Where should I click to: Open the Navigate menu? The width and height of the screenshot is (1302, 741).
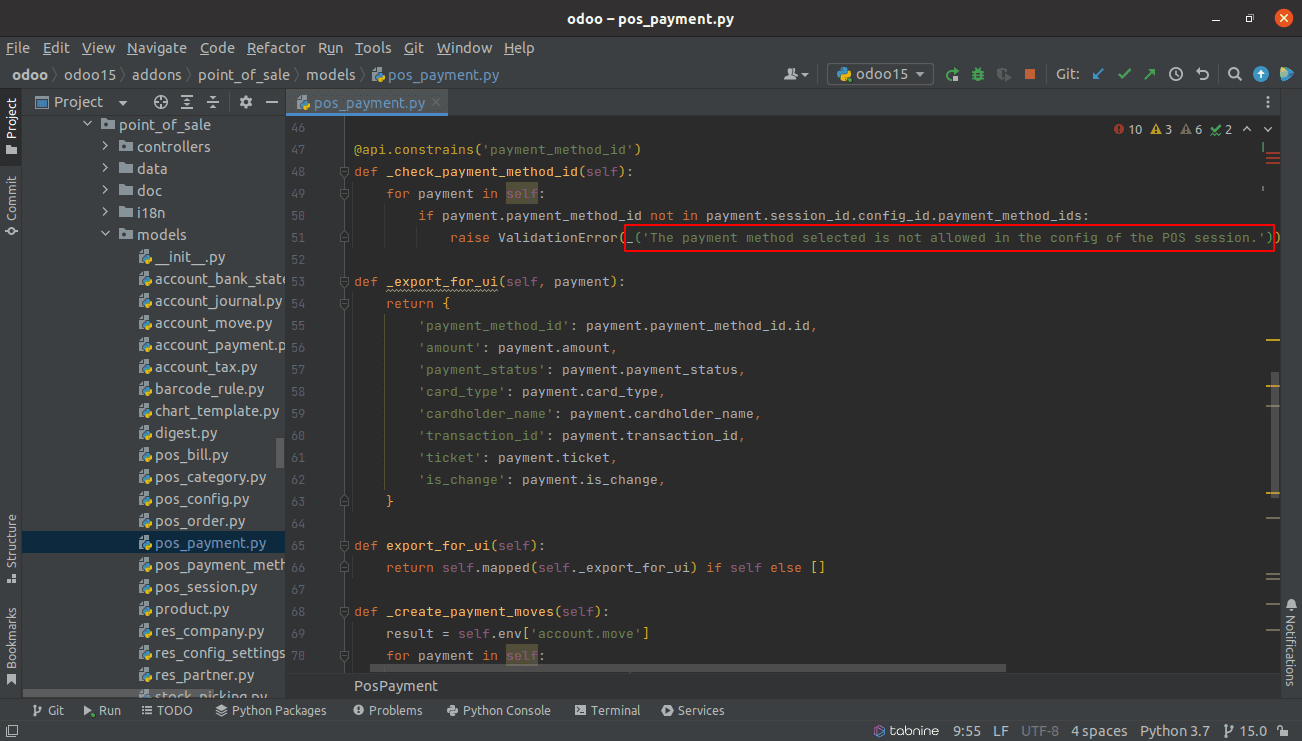(157, 48)
